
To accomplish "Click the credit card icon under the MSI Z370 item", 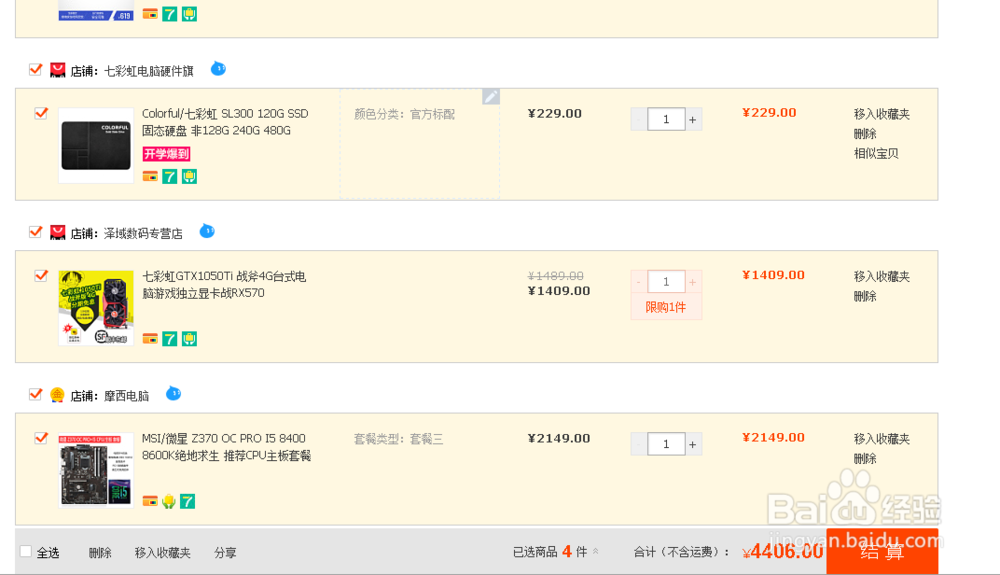I will [150, 502].
